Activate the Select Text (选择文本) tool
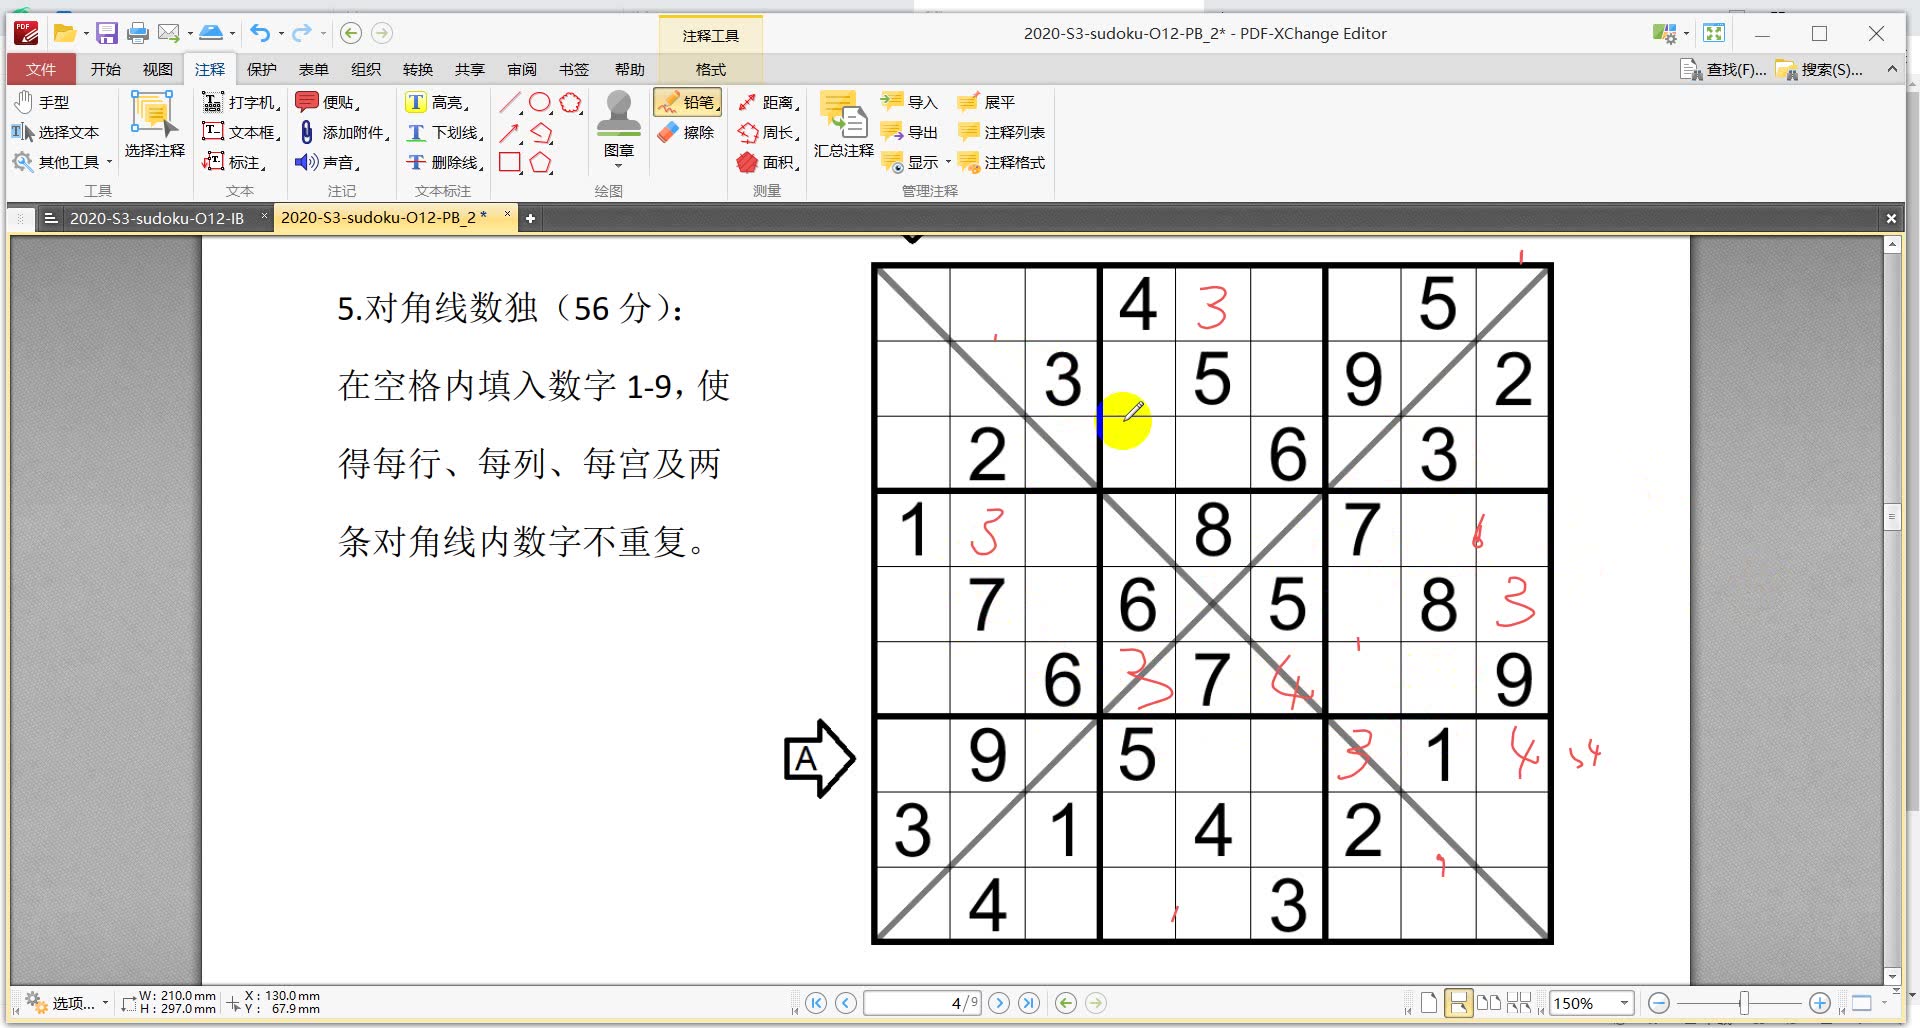The height and width of the screenshot is (1028, 1920). click(56, 132)
